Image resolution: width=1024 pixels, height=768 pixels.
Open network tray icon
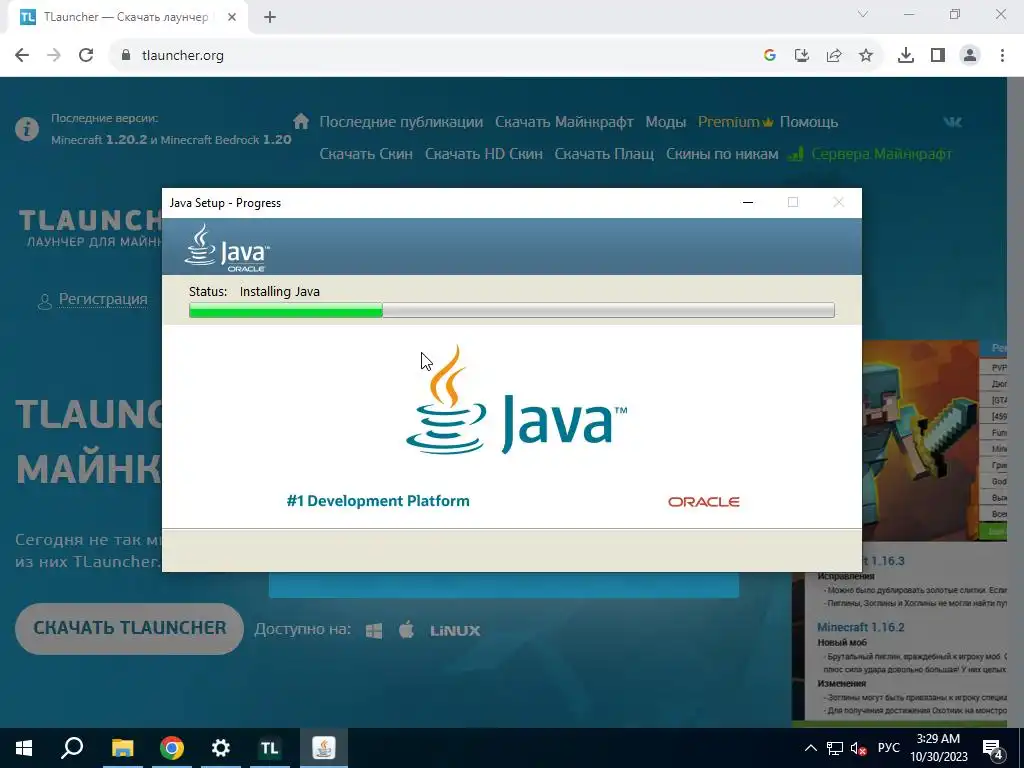click(835, 748)
